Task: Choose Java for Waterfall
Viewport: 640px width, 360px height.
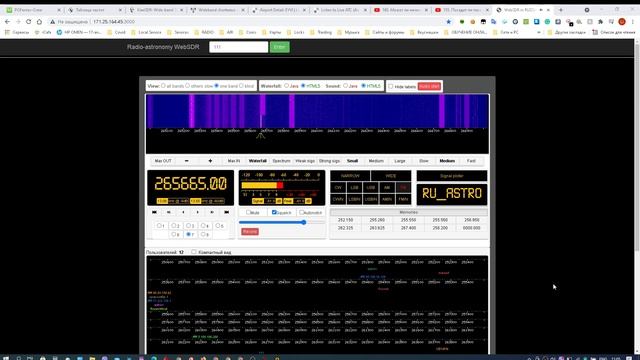Action: [286, 86]
